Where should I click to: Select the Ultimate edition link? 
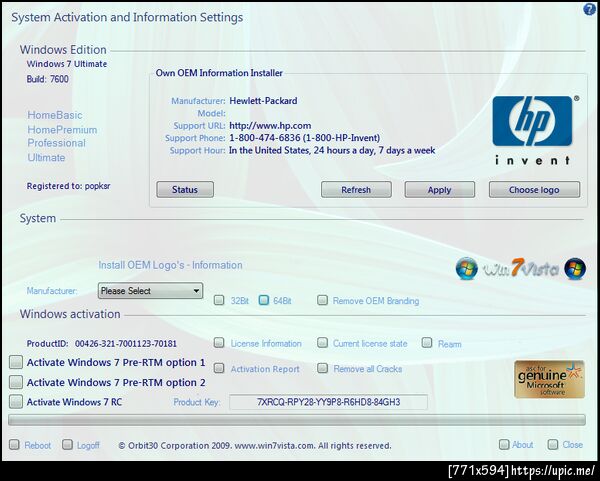(46, 158)
